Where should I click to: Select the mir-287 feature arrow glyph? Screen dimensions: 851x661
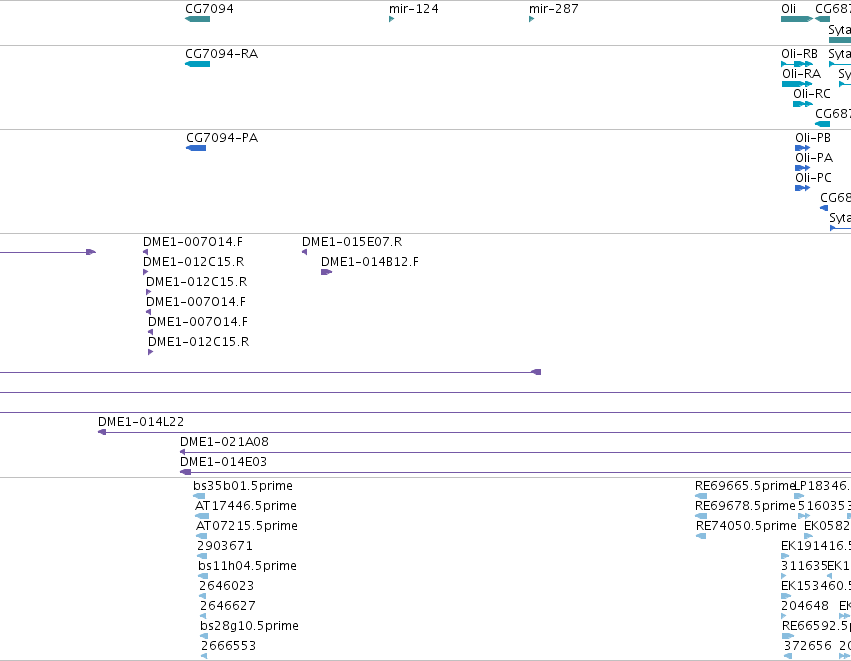pyautogui.click(x=531, y=19)
